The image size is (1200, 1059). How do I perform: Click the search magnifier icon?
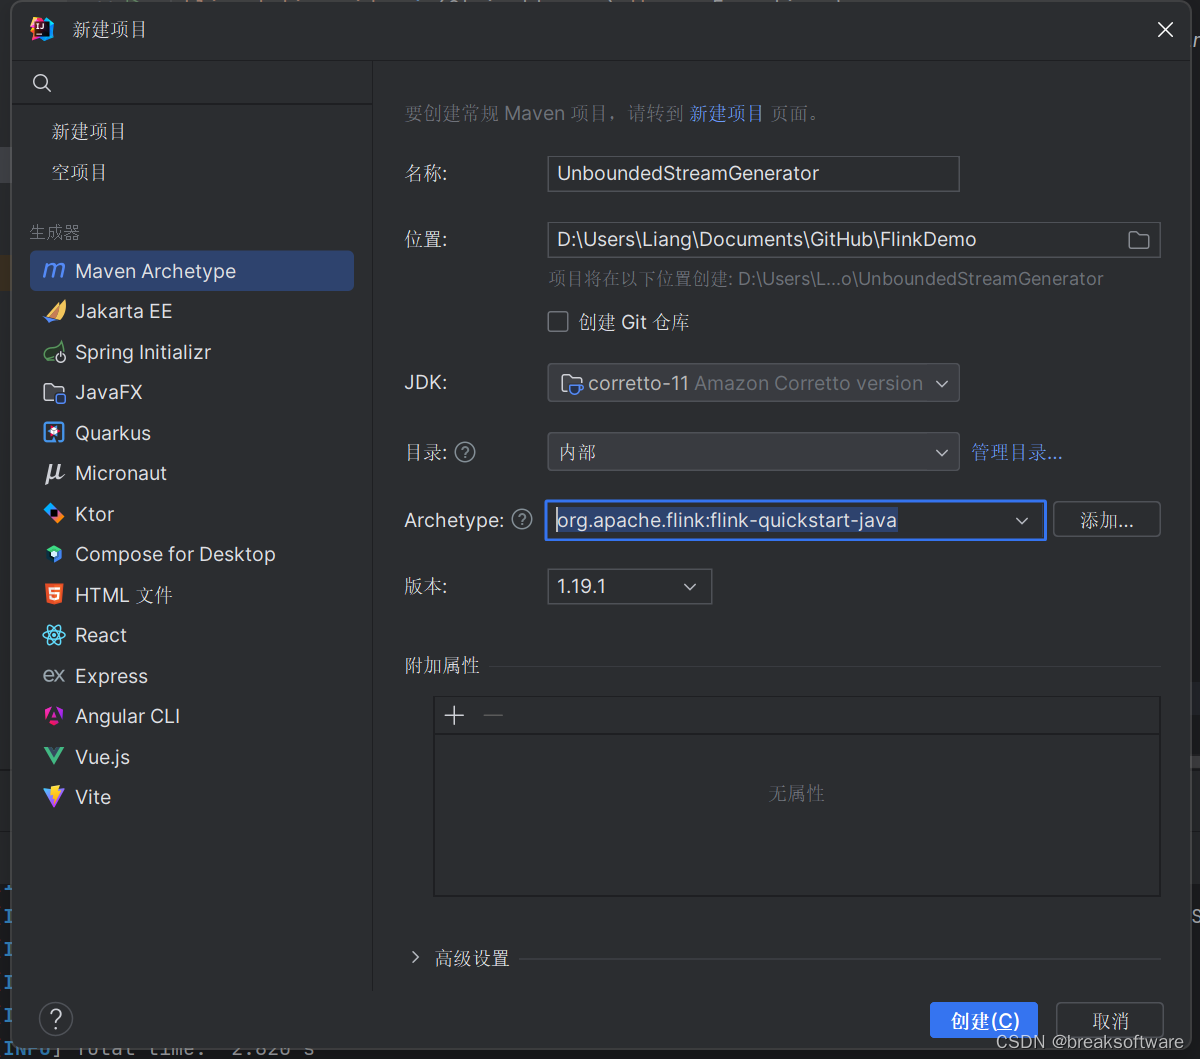[42, 83]
